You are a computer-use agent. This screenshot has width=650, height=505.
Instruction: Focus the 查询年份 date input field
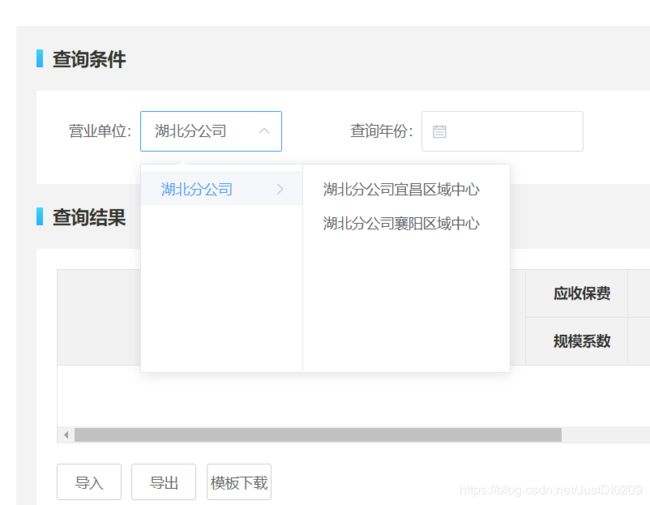(x=502, y=131)
